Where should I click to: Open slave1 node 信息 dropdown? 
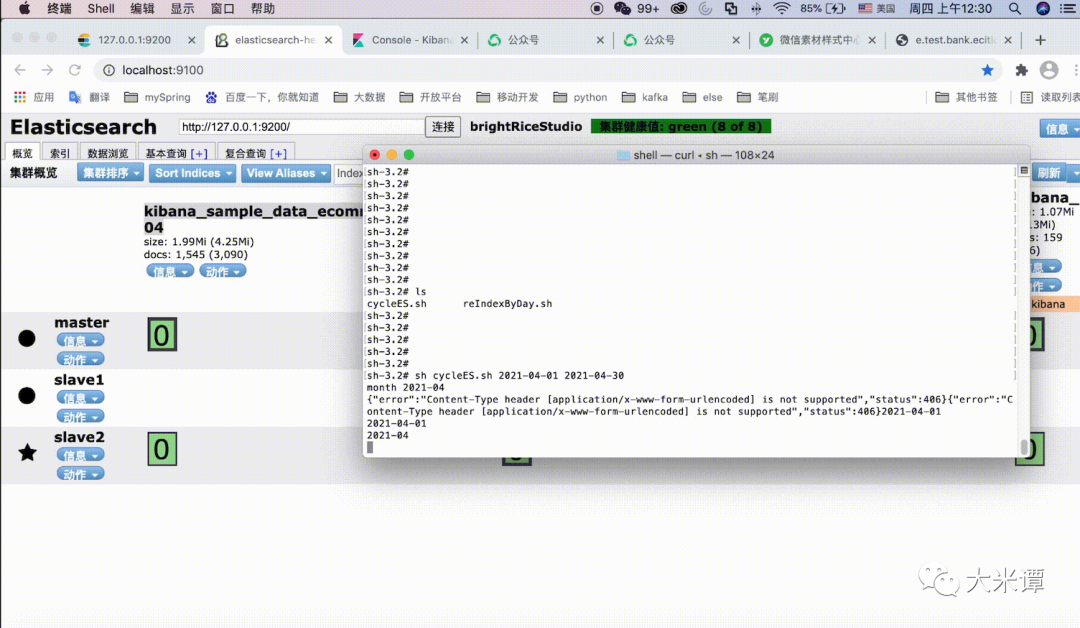click(x=81, y=397)
